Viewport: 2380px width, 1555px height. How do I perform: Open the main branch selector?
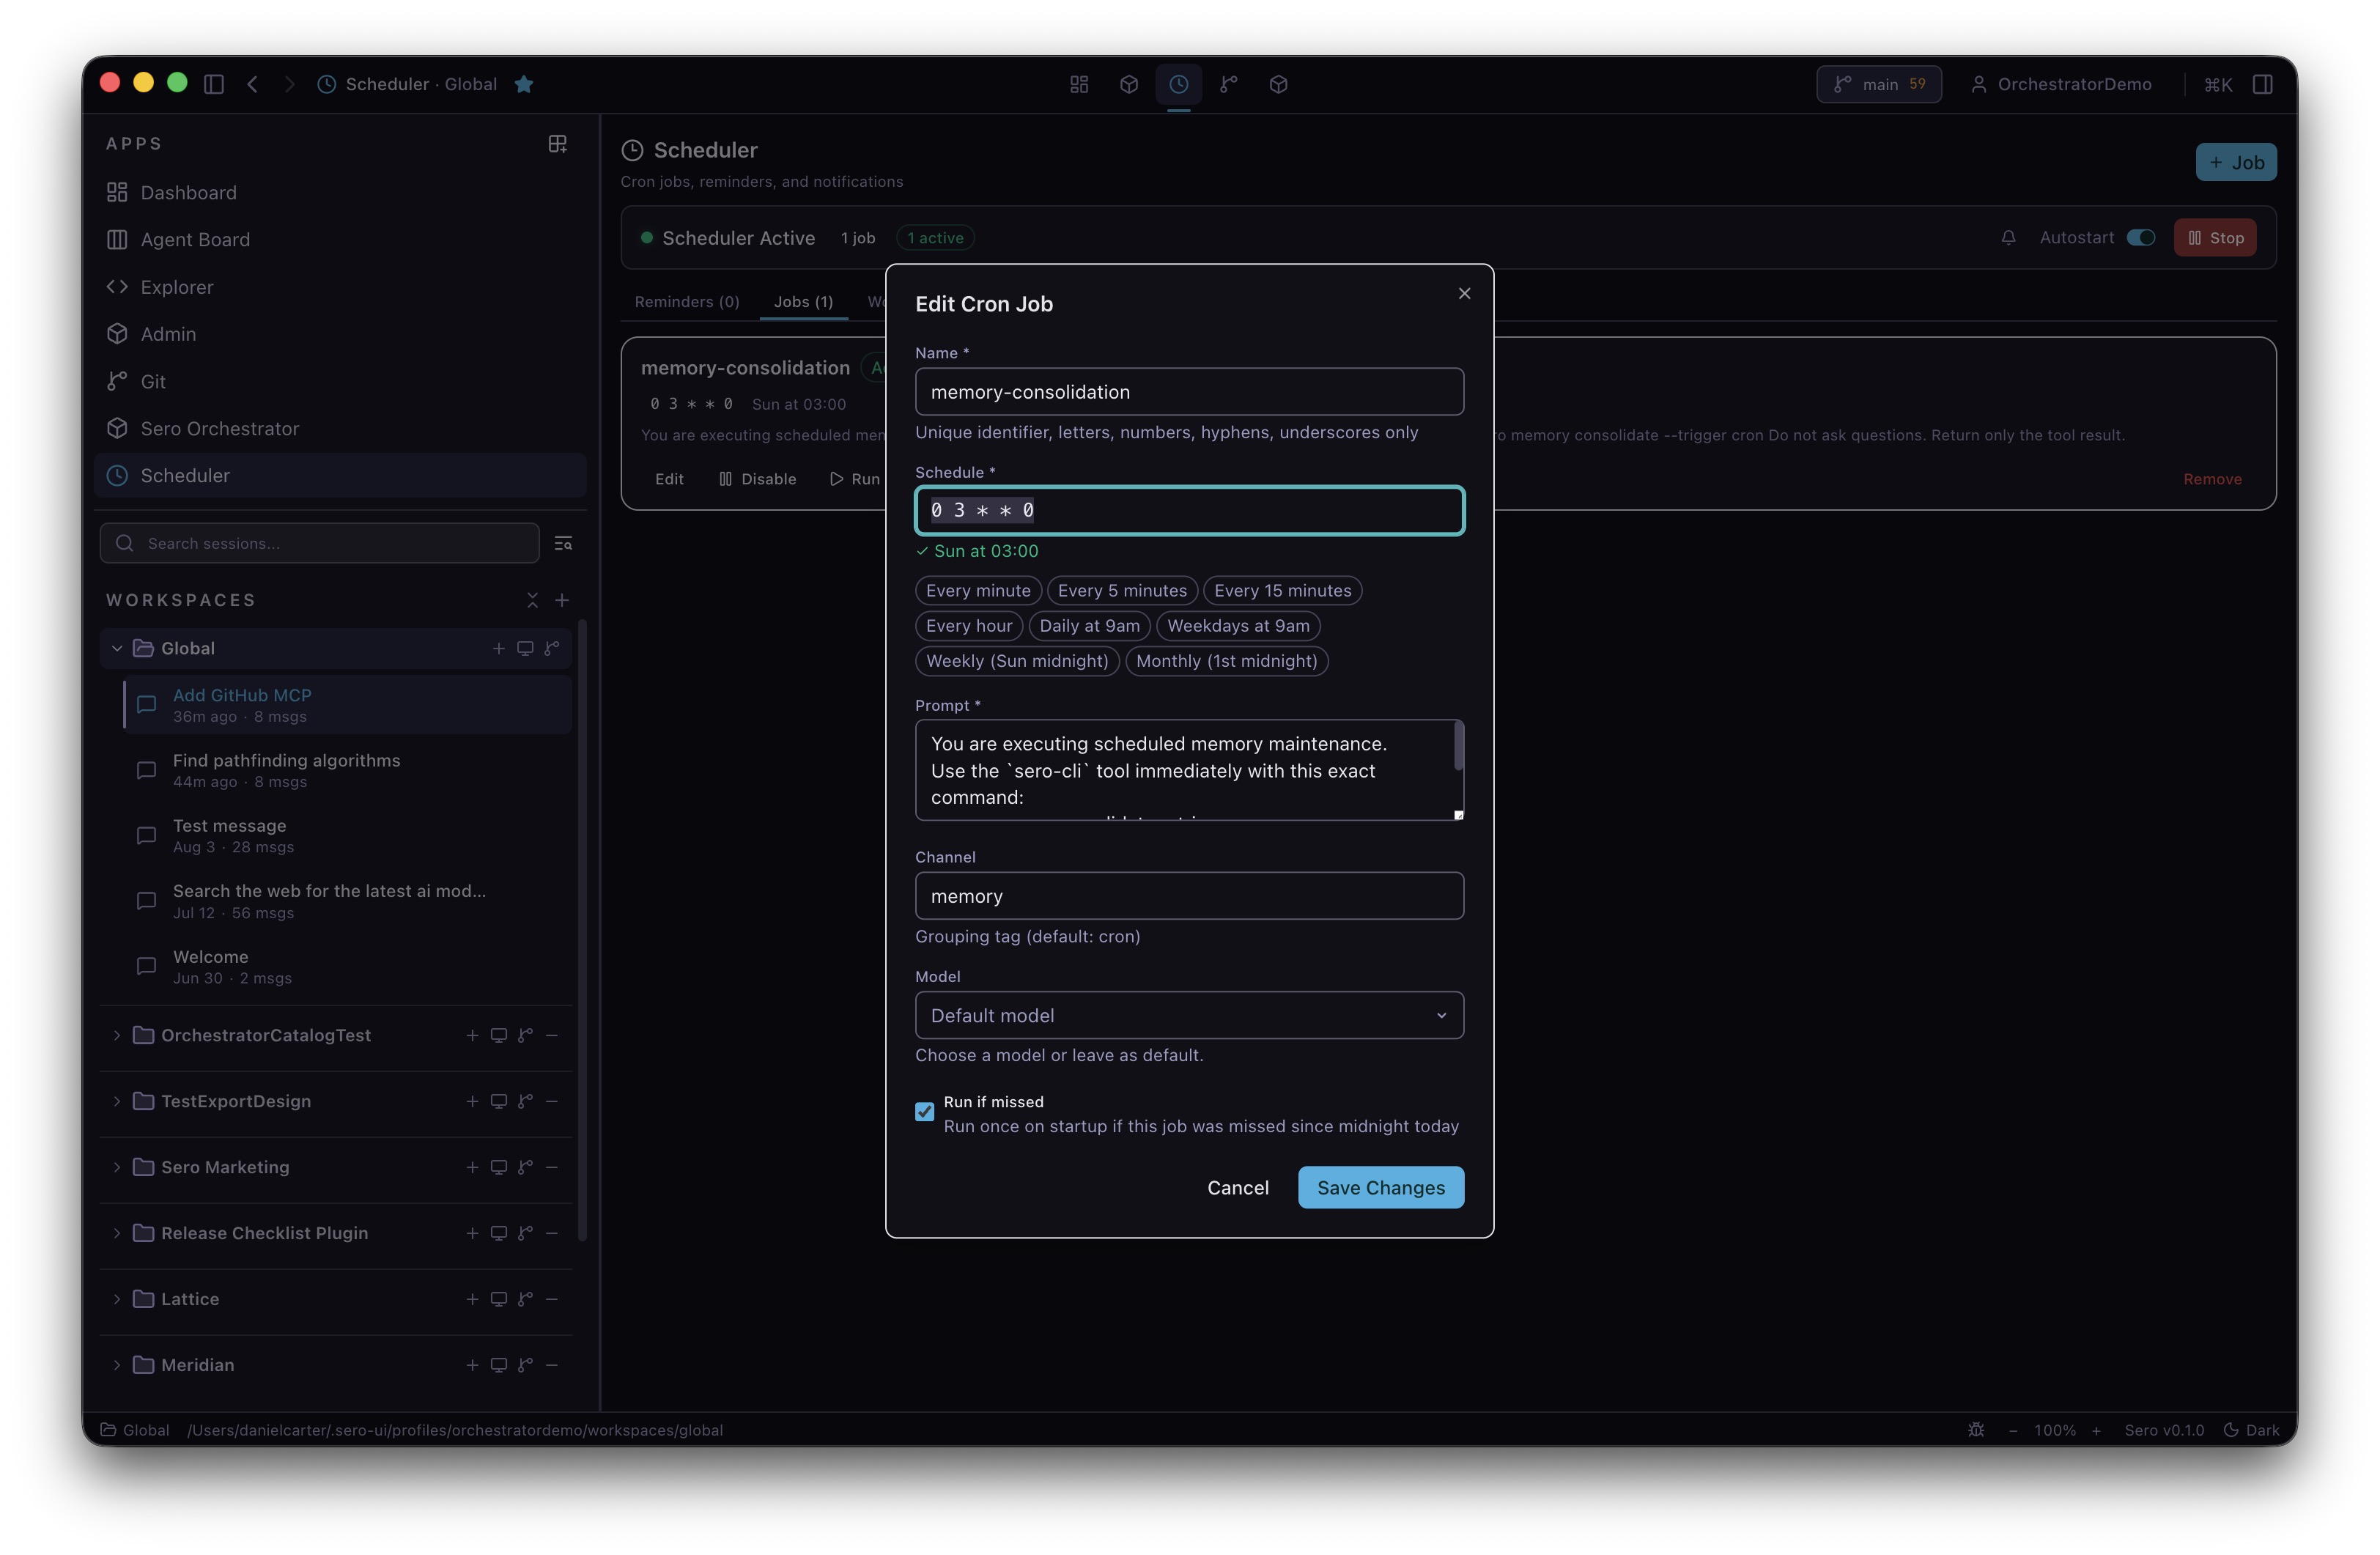coord(1878,84)
